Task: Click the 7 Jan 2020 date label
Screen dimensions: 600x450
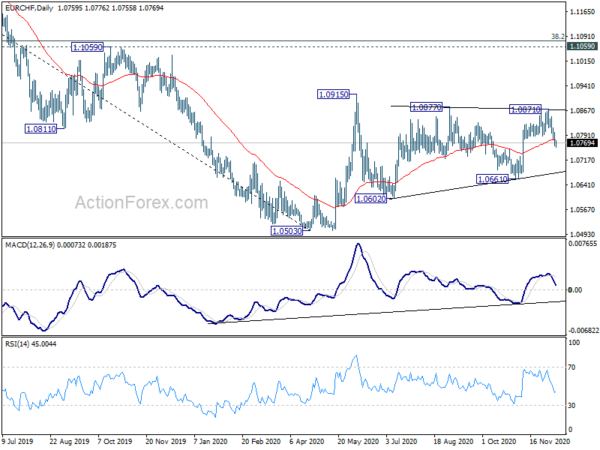Action: pos(211,441)
